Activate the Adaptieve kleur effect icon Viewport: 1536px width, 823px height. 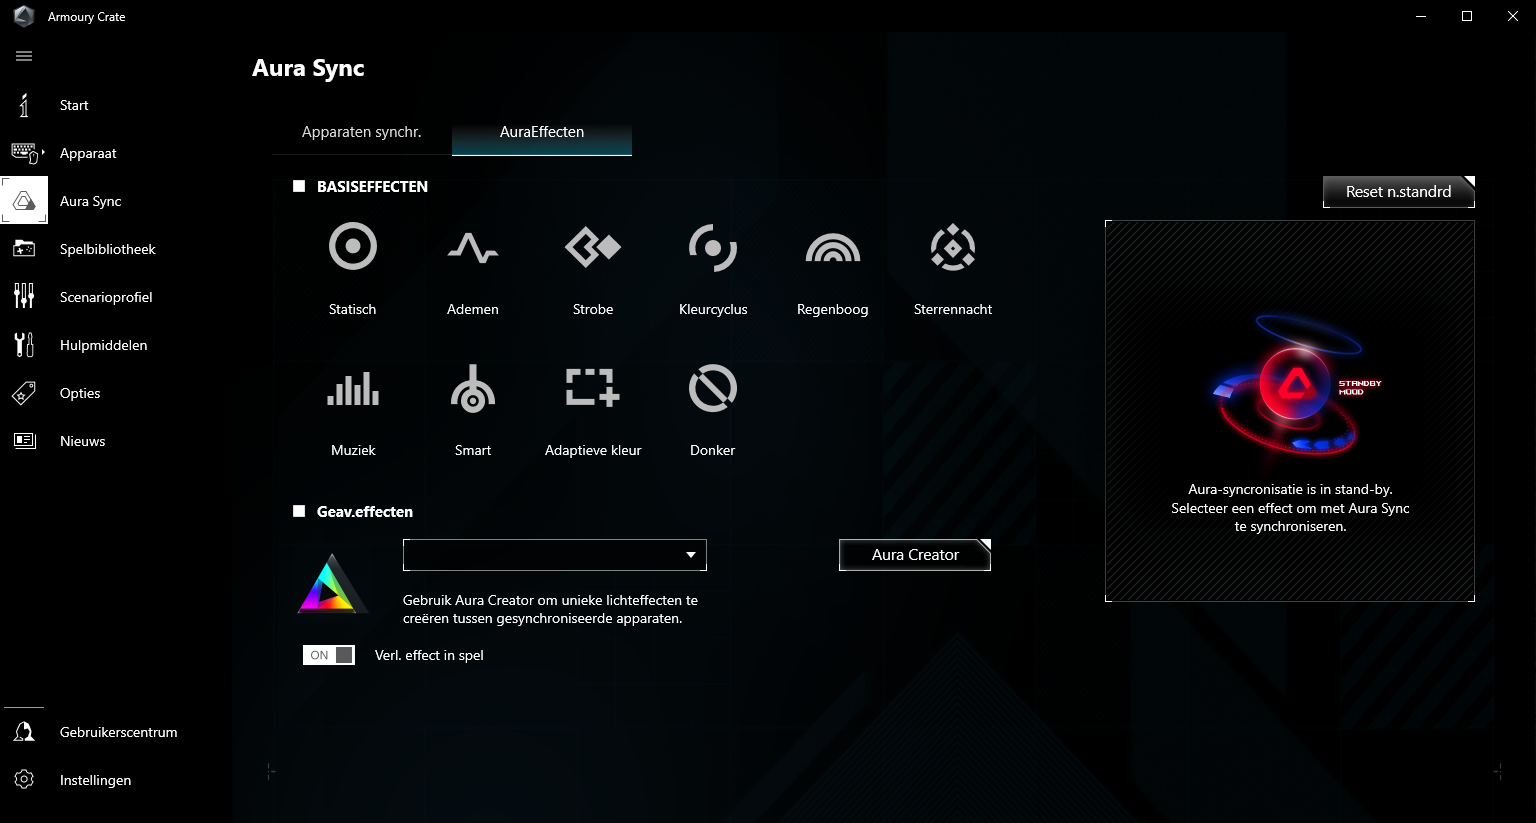point(593,387)
